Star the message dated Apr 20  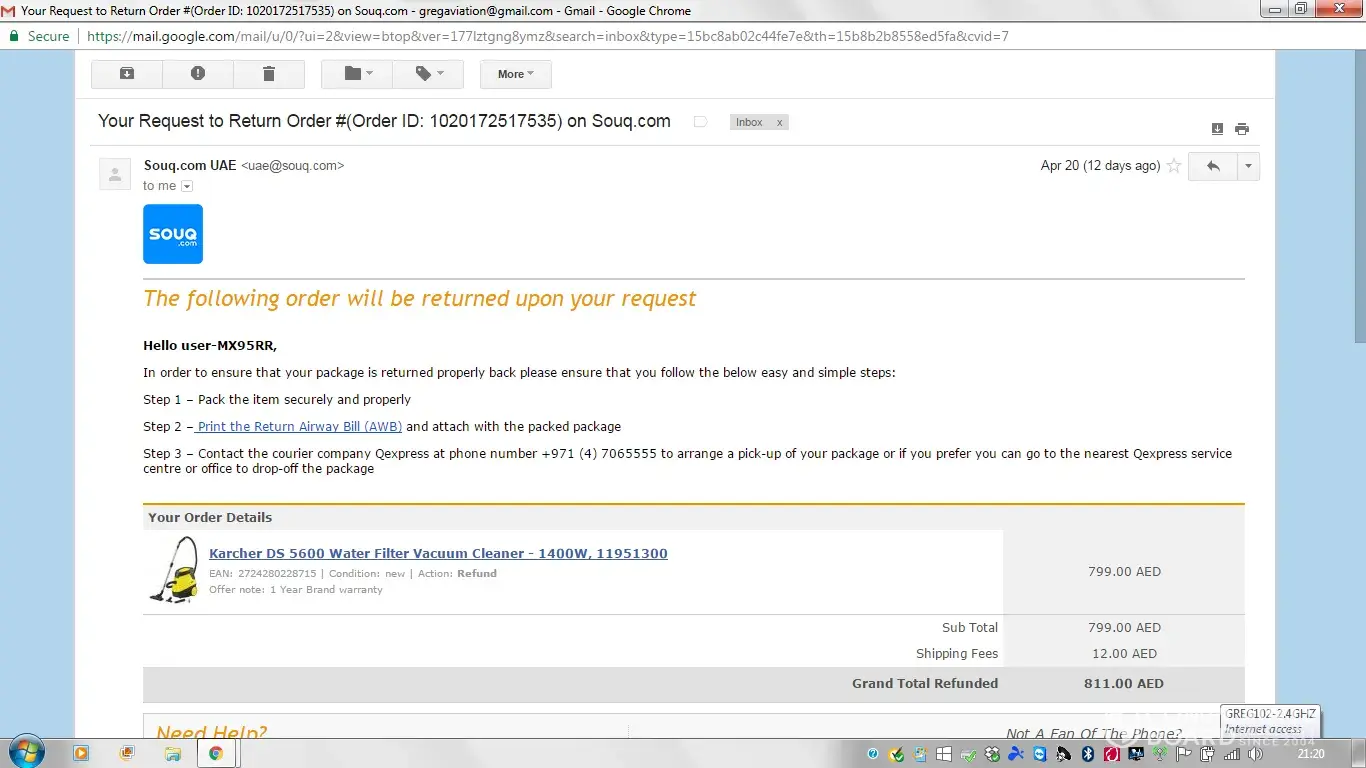[1174, 166]
